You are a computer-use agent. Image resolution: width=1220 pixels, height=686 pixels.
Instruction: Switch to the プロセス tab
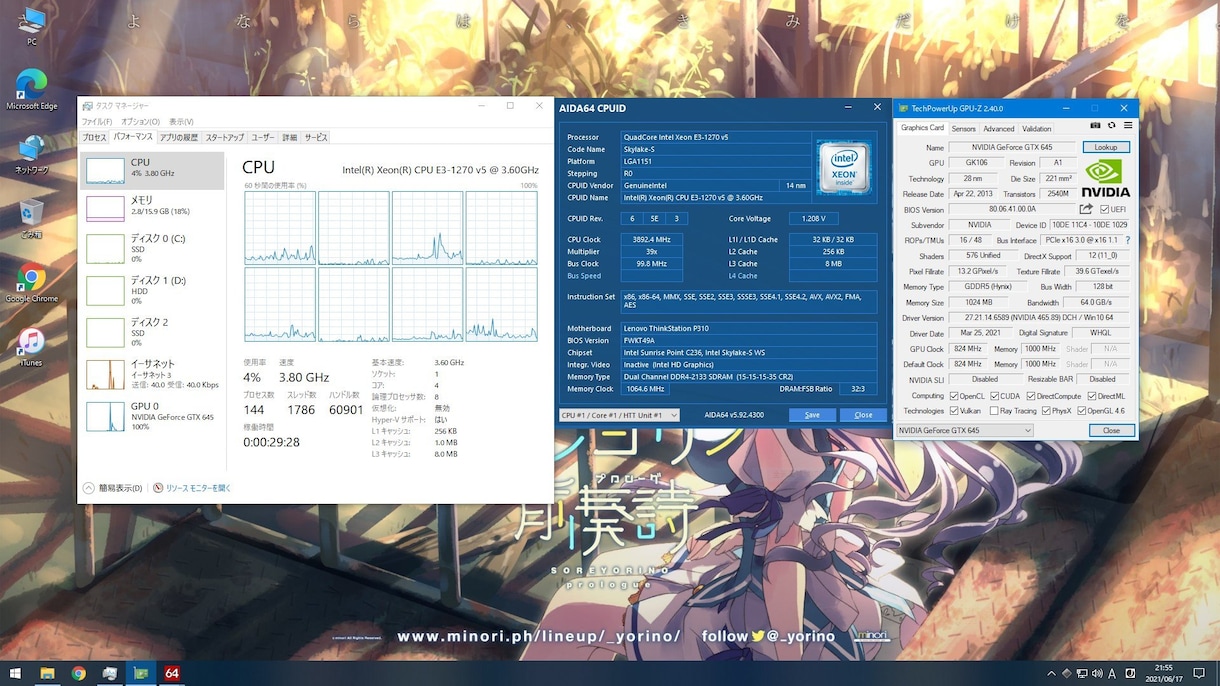pyautogui.click(x=94, y=137)
